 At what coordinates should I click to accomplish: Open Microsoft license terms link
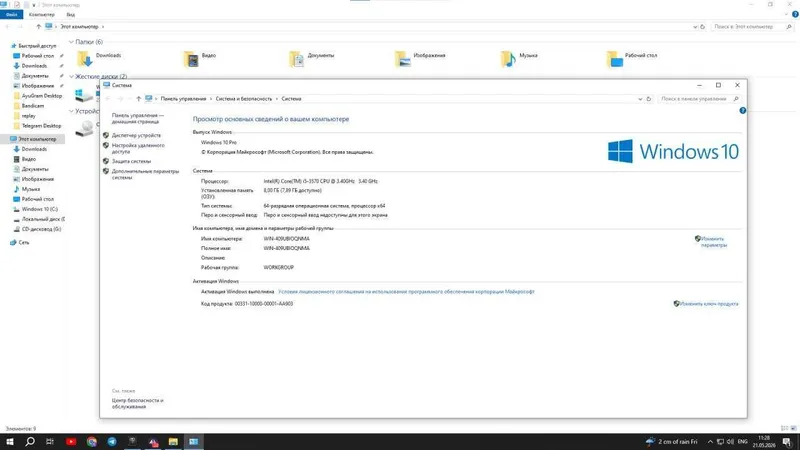(x=406, y=292)
